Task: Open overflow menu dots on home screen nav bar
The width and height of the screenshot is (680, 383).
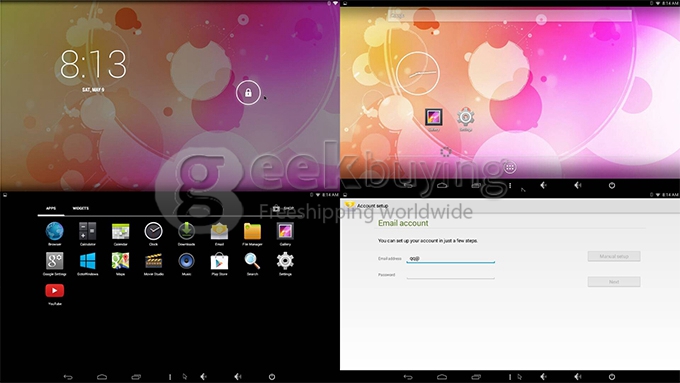Action: coord(510,186)
